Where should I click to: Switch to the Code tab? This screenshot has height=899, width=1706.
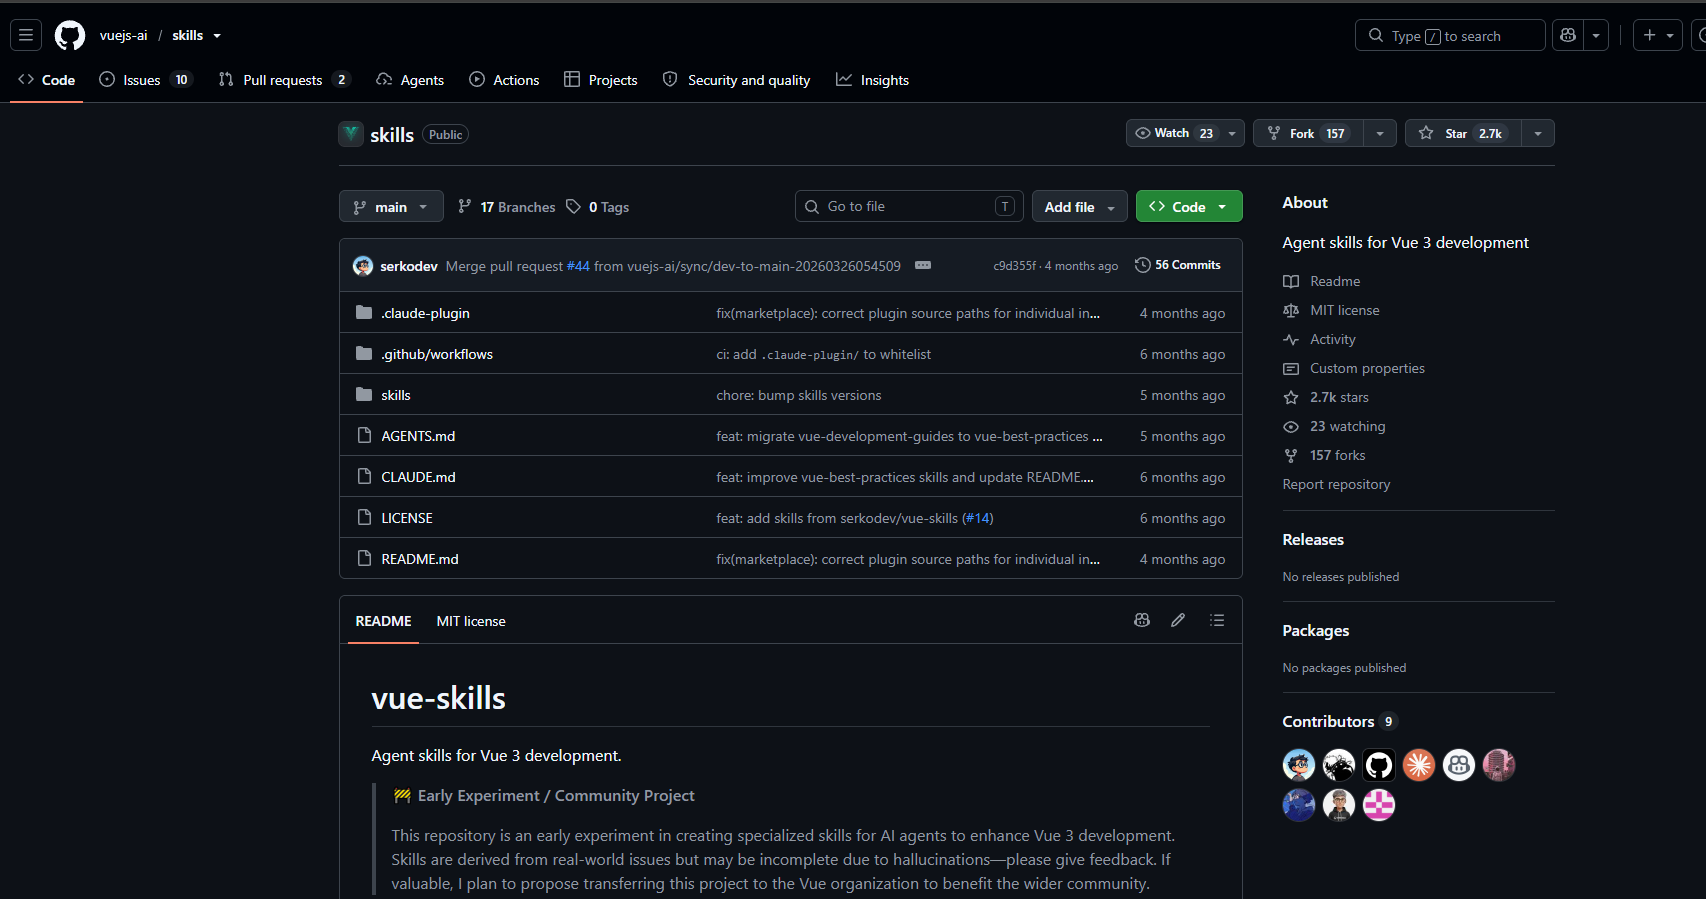47,80
